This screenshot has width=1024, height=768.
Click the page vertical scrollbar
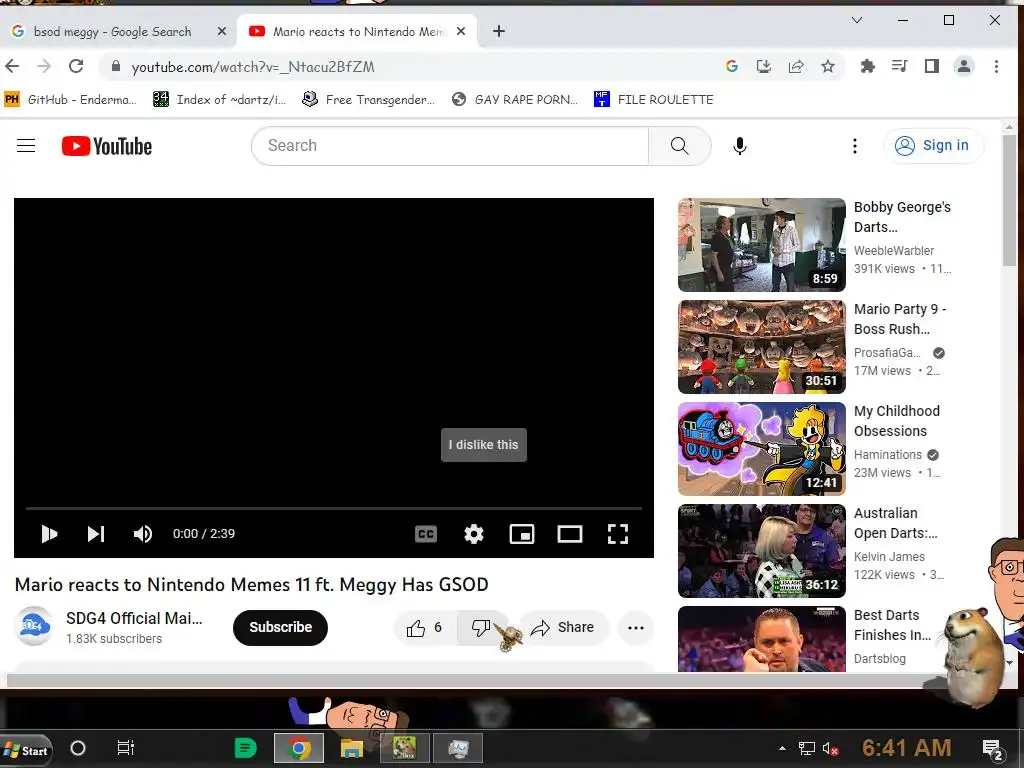1010,199
